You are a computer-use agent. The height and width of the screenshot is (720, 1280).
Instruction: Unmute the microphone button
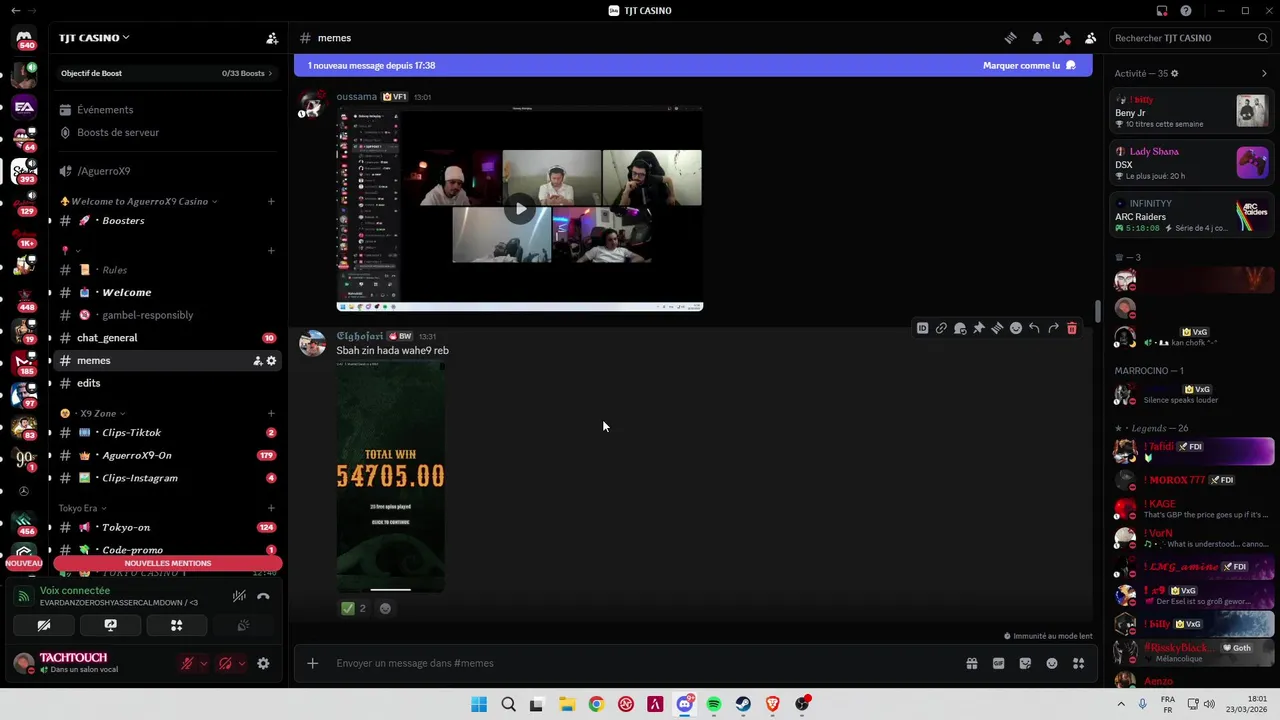coord(187,663)
